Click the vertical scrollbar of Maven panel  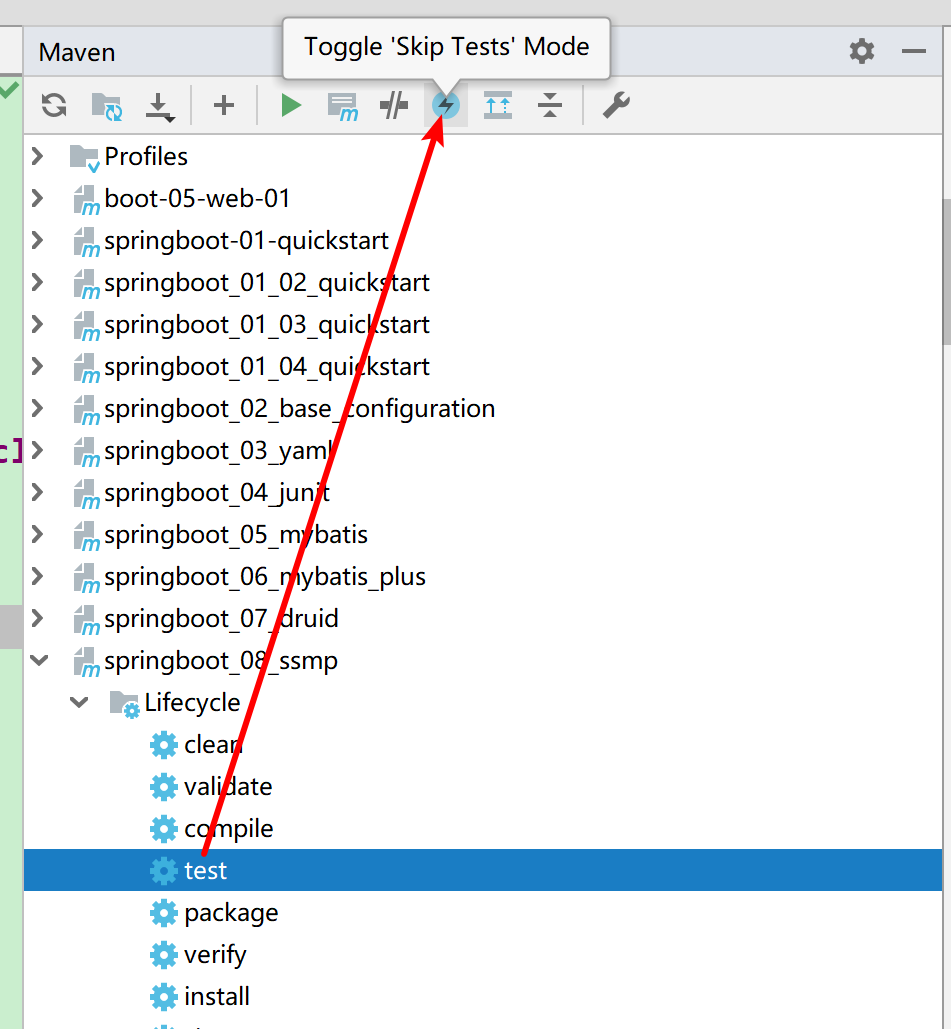tap(945, 270)
